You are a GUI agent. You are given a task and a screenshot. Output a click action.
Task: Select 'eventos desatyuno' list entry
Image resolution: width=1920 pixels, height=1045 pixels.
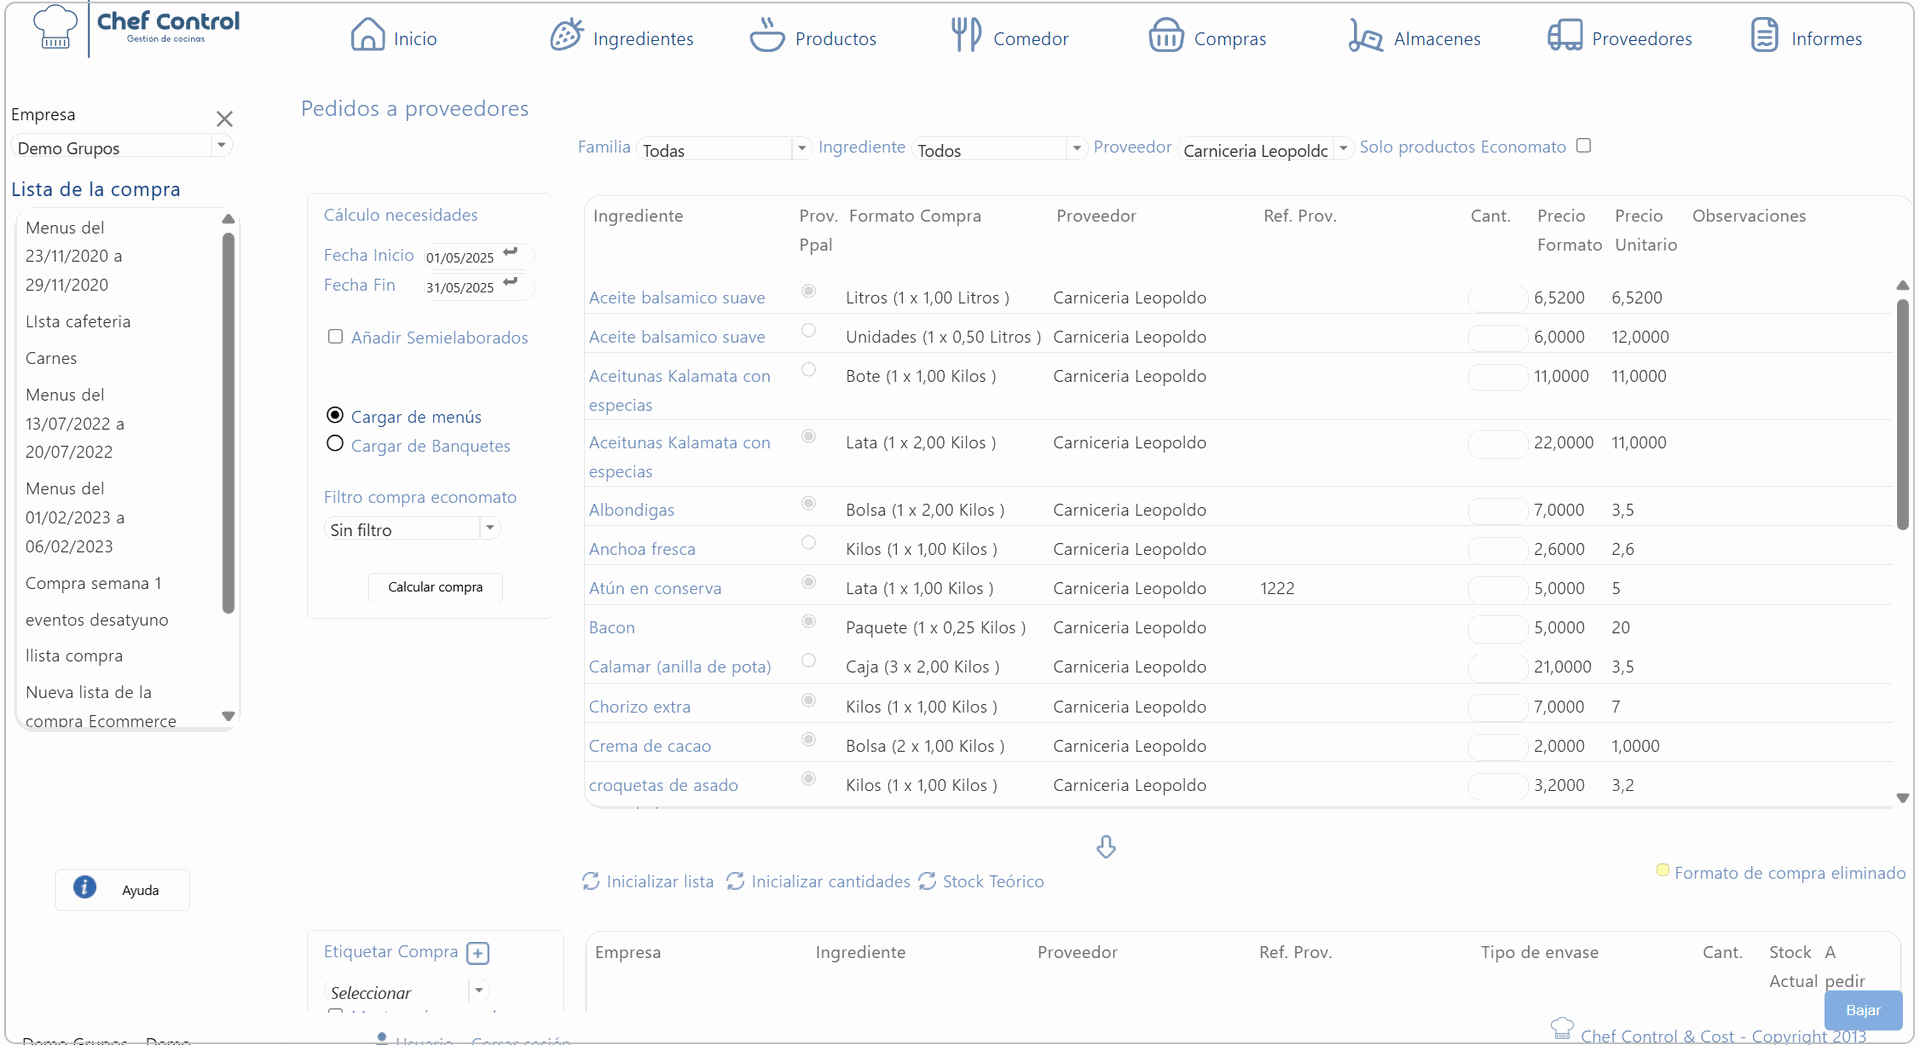97,620
